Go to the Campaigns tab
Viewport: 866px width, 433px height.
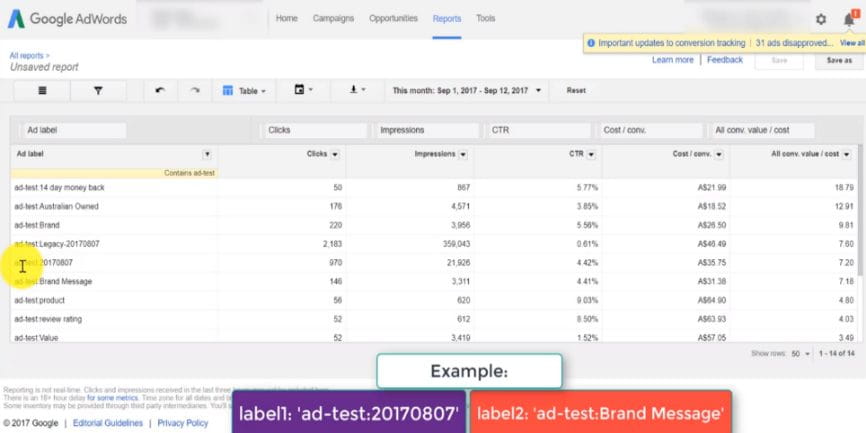[333, 19]
